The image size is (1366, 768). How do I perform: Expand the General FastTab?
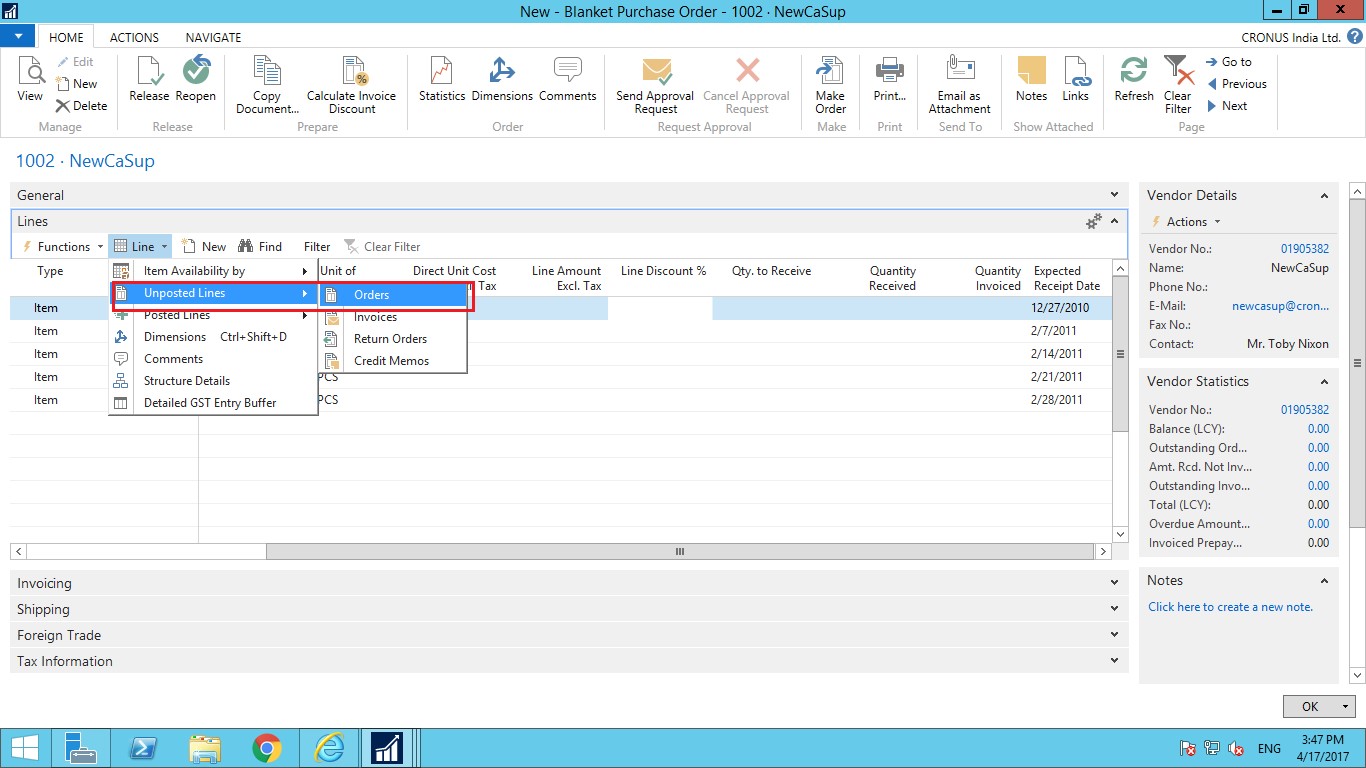pos(1115,196)
